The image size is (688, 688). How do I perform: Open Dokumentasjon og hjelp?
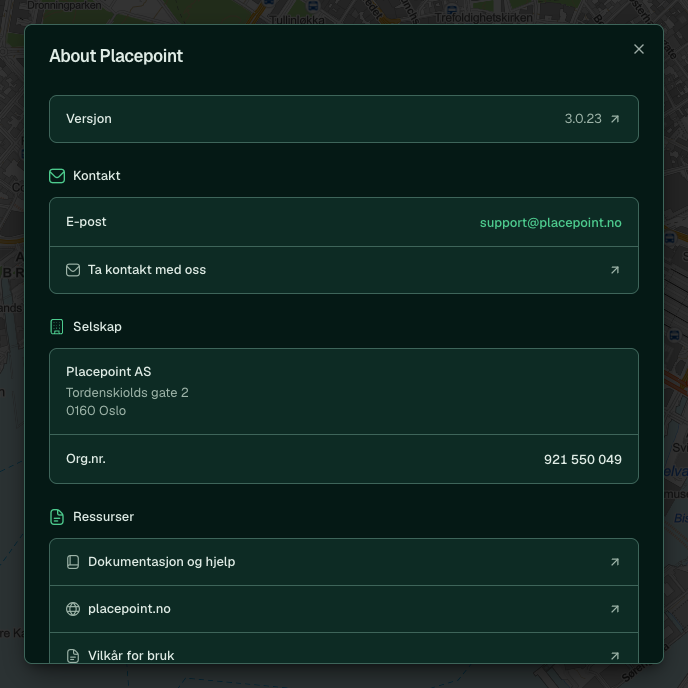tap(344, 562)
